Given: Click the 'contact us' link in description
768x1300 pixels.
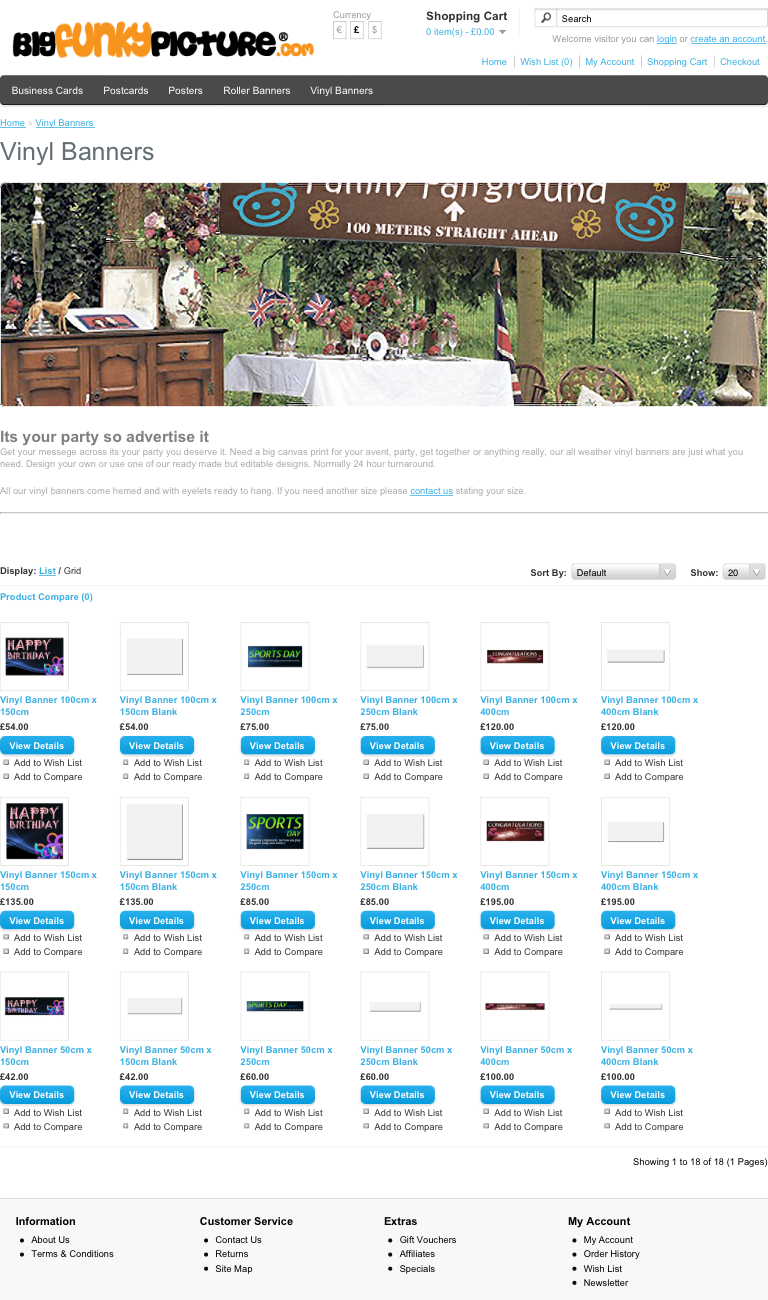Looking at the screenshot, I should [x=431, y=491].
